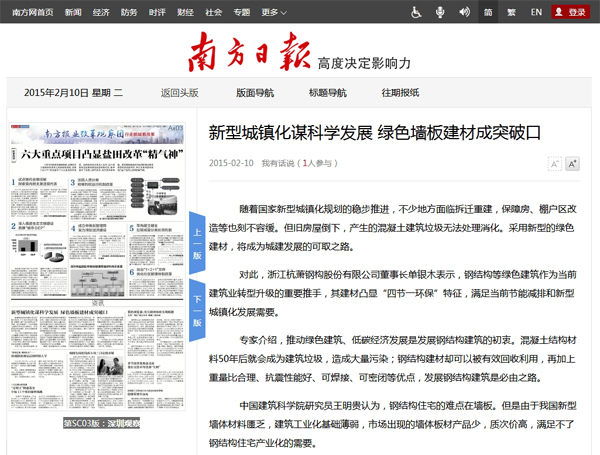Decrease article font size (A-)
The image size is (600, 455).
(554, 163)
